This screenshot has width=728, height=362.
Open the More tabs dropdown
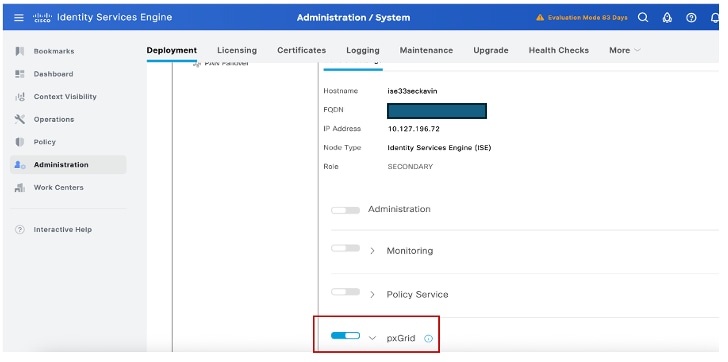tap(624, 50)
